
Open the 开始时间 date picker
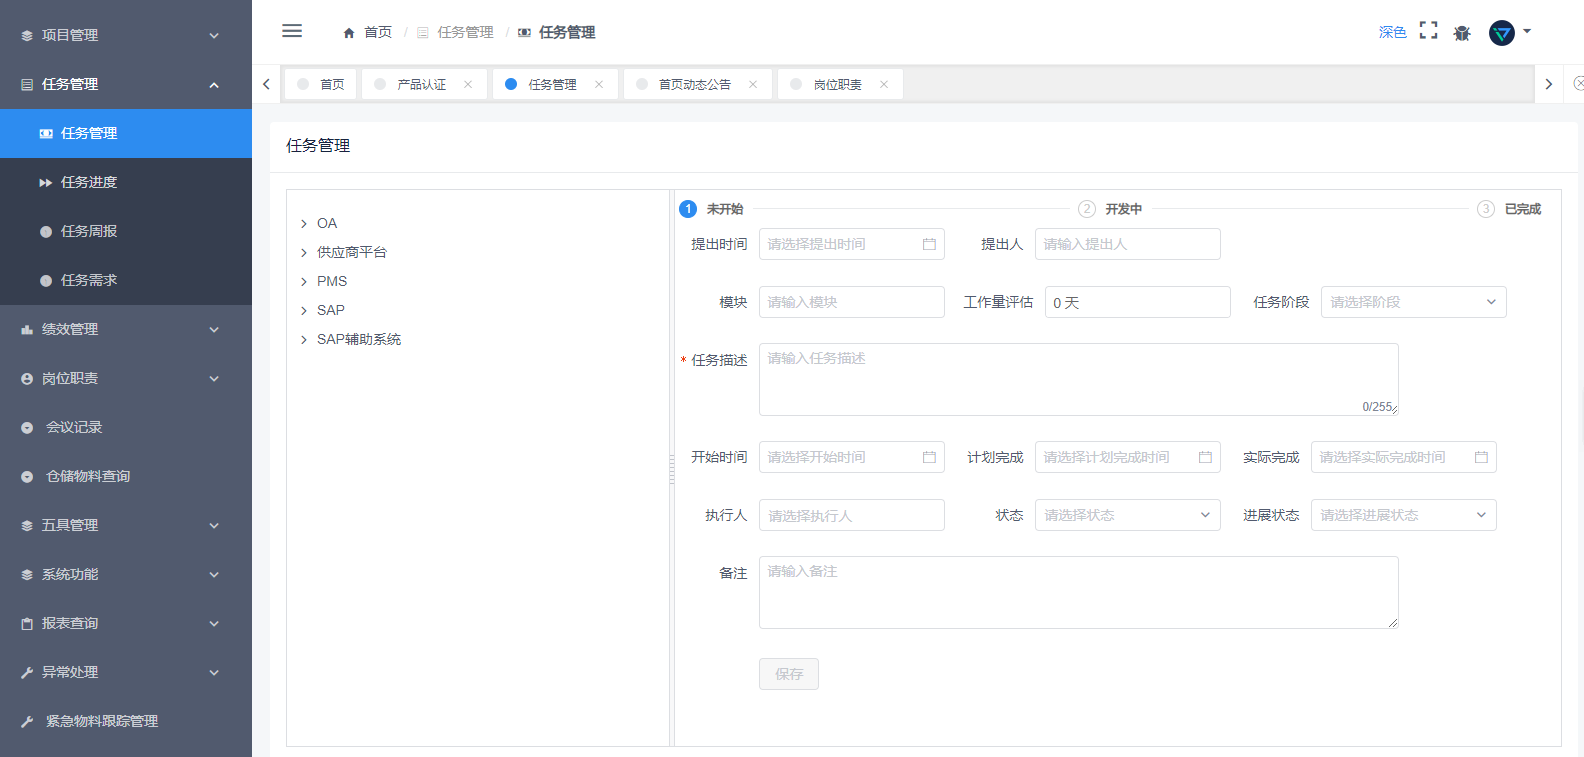coord(852,457)
